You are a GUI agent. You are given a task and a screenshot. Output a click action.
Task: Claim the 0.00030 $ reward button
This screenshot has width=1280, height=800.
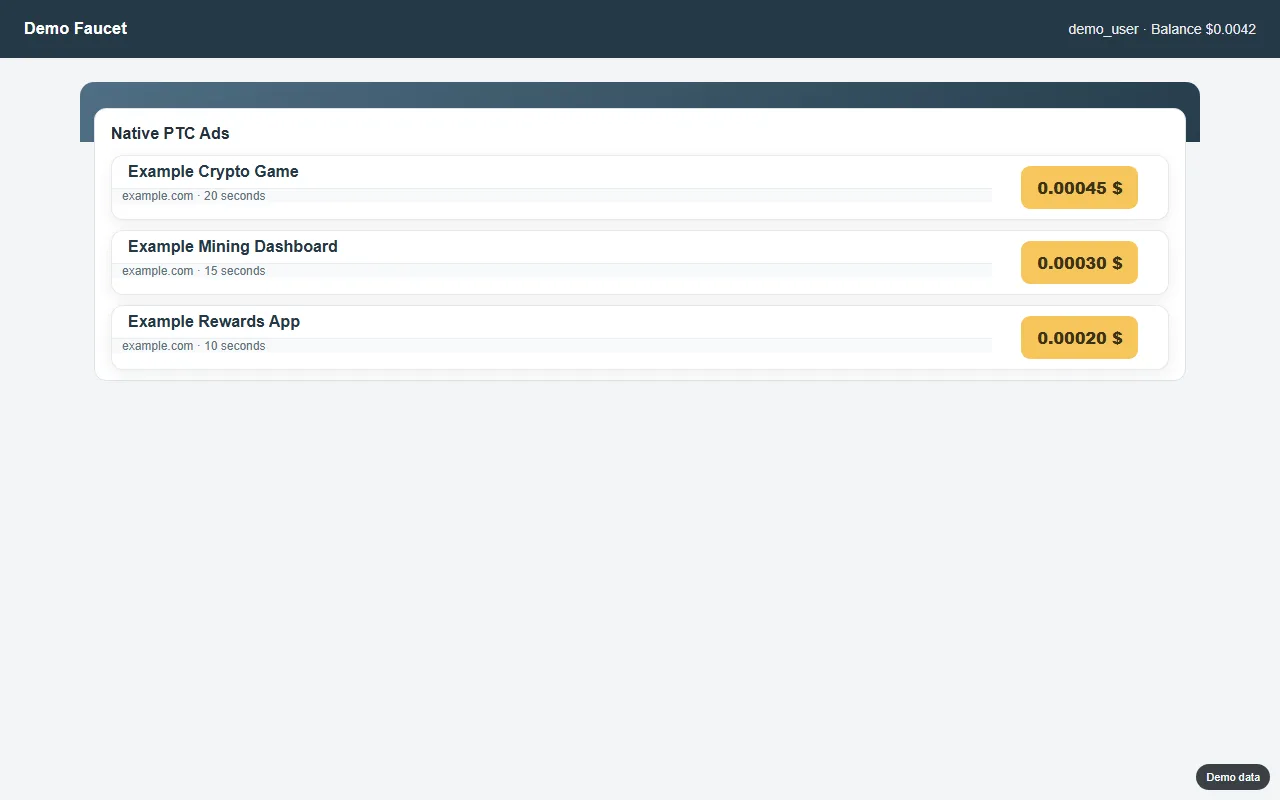[1079, 262]
